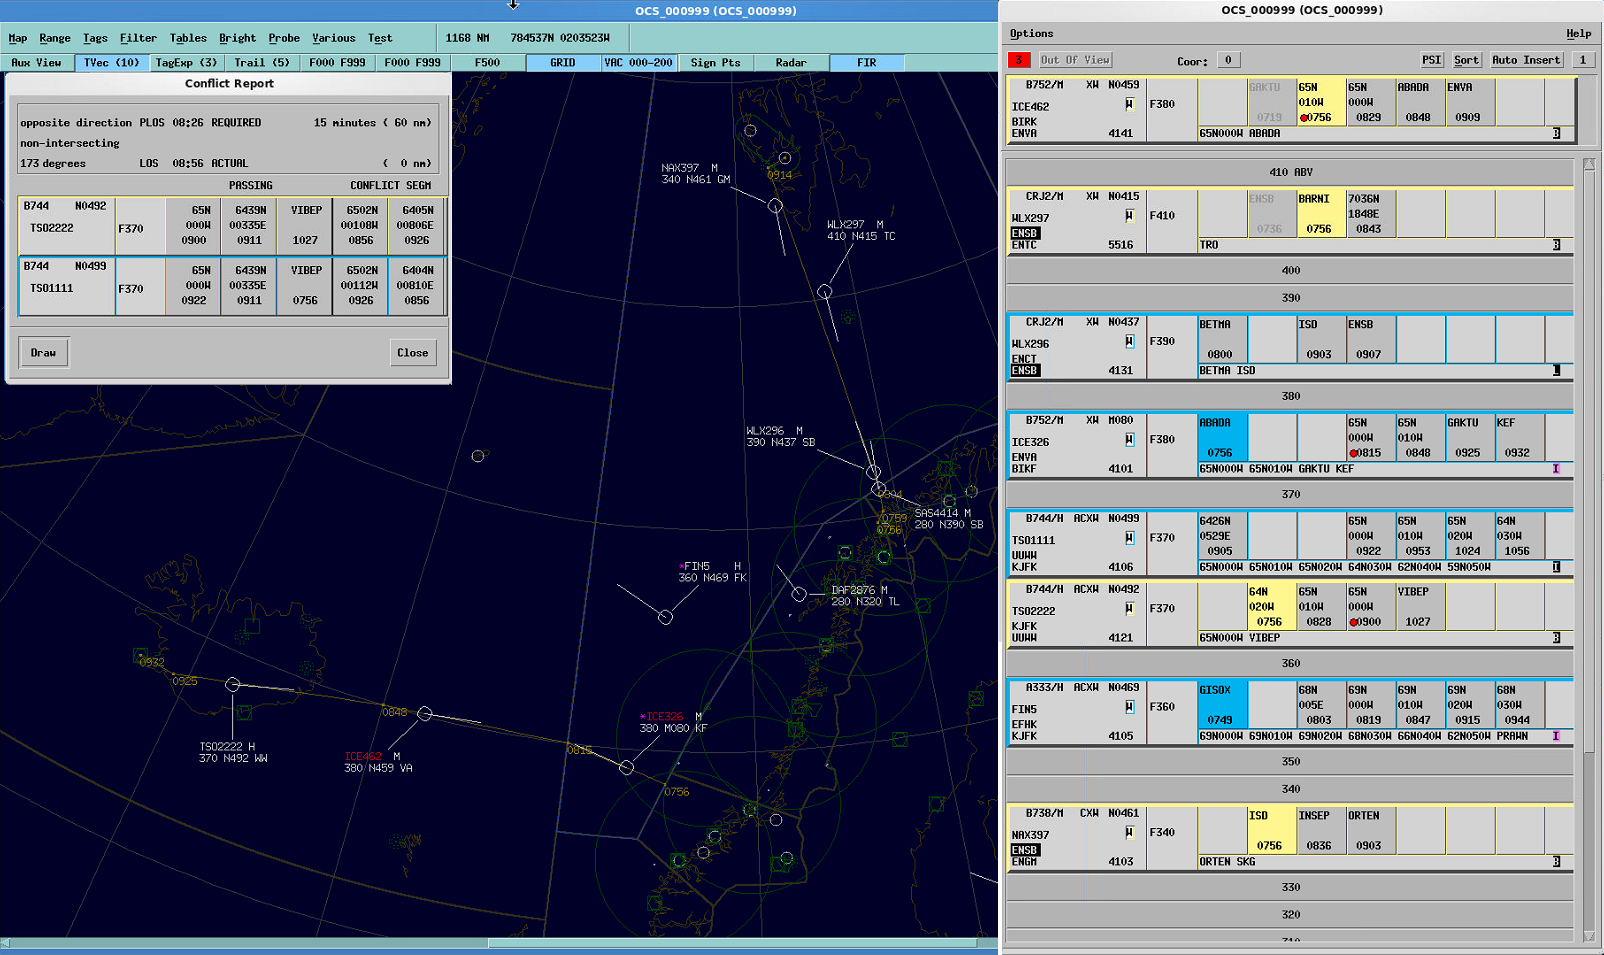Click the W wake indicator on WLX296 strip
Image resolution: width=1604 pixels, height=955 pixels.
pos(1129,341)
